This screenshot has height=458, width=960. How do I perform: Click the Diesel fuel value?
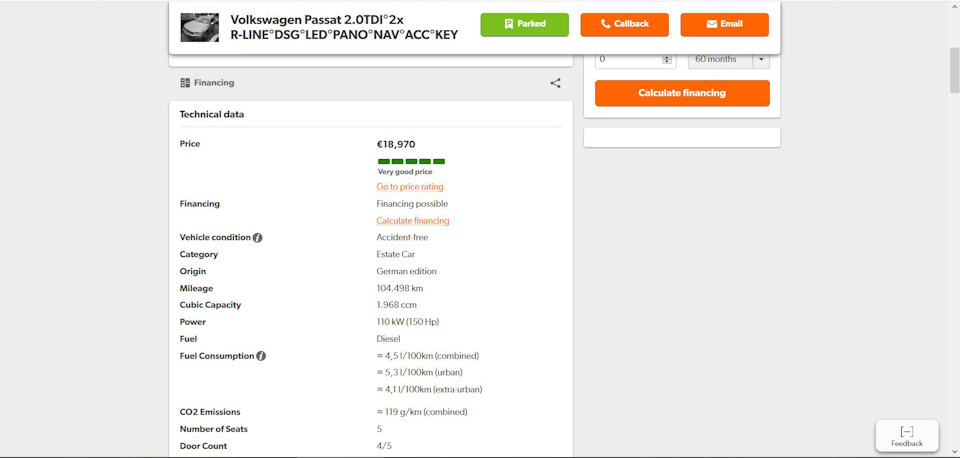(388, 339)
